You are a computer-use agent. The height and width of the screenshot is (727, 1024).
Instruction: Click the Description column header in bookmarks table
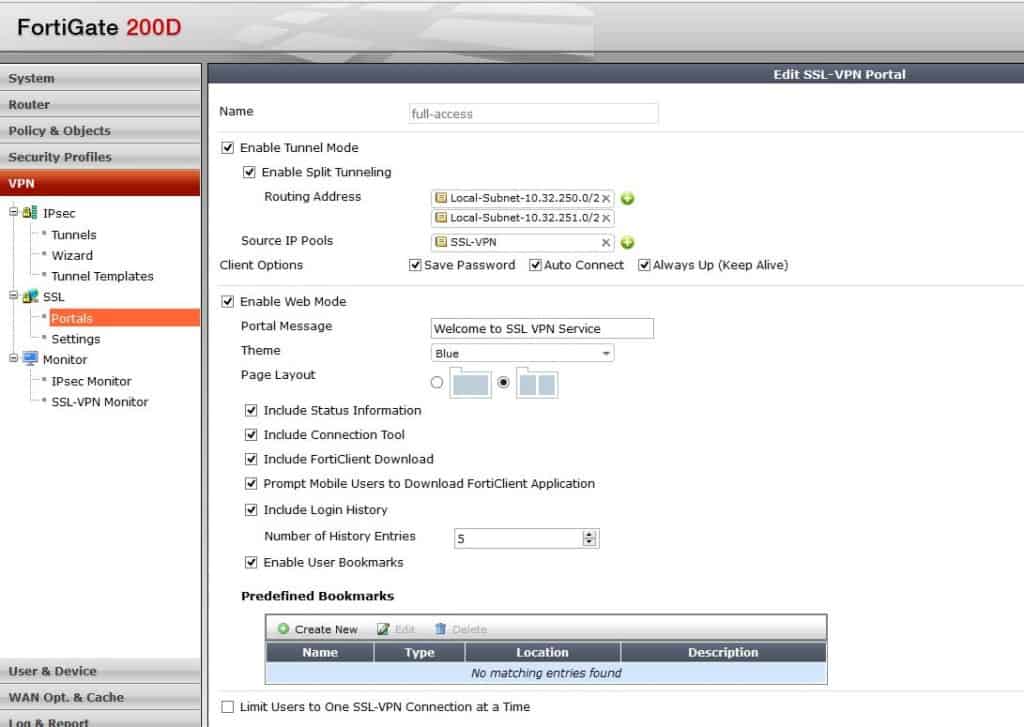pos(724,652)
